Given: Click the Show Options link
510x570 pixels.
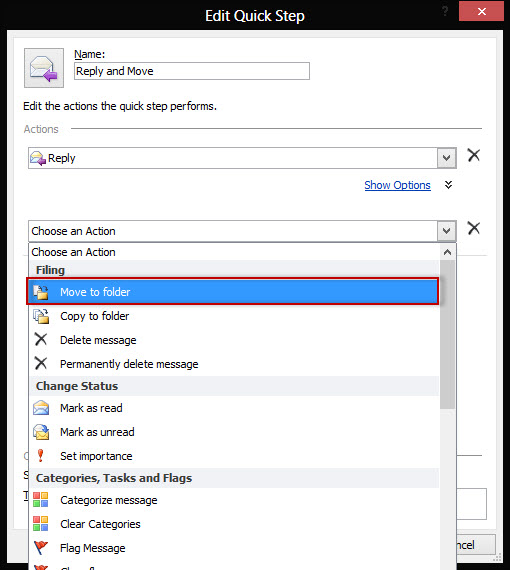Looking at the screenshot, I should [x=397, y=185].
